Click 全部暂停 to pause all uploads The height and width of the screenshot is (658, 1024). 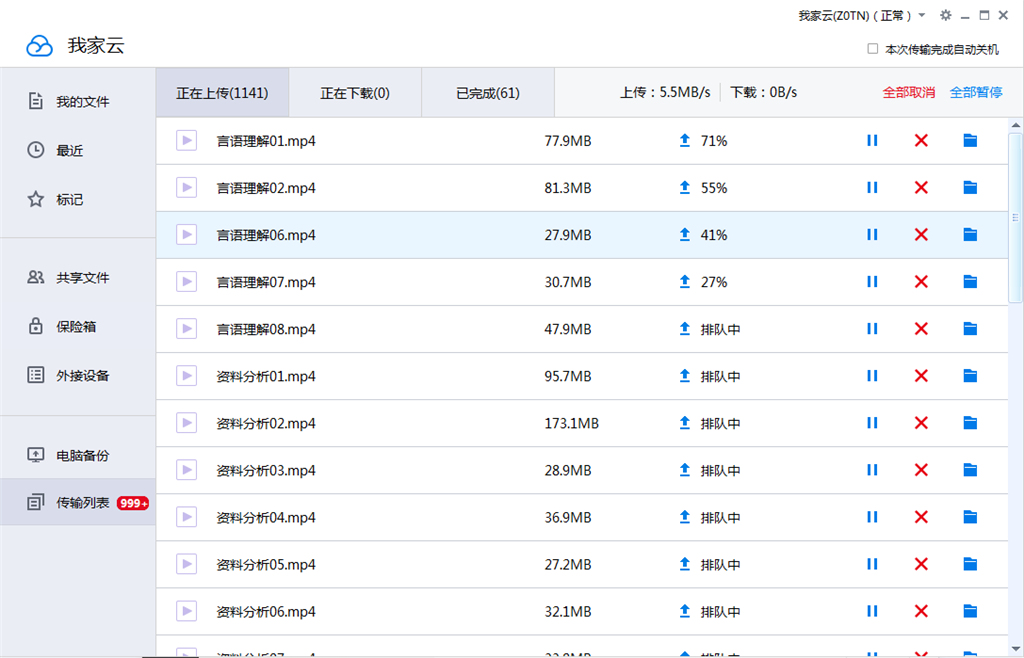(x=976, y=92)
